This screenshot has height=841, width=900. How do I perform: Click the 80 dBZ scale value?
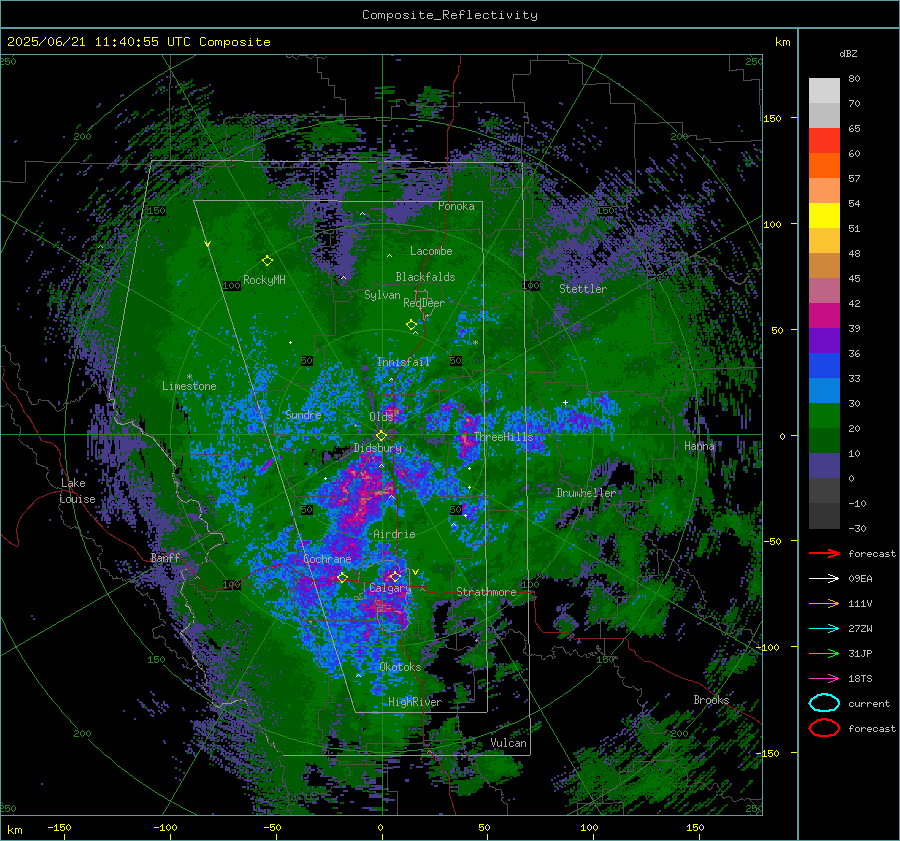point(854,79)
